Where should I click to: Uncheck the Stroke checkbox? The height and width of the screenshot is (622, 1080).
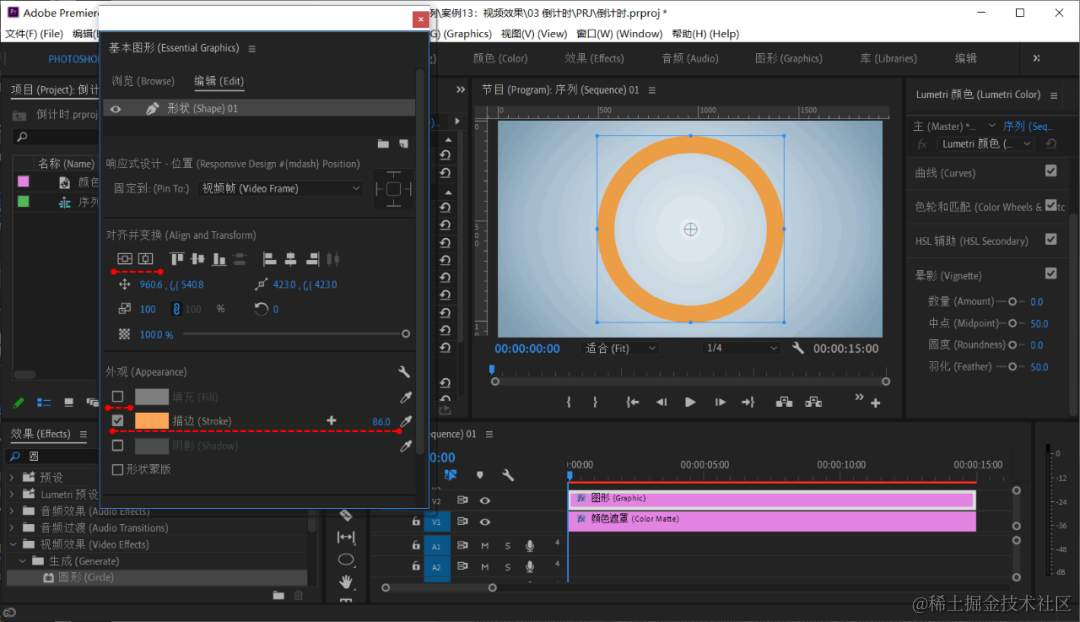pos(118,421)
